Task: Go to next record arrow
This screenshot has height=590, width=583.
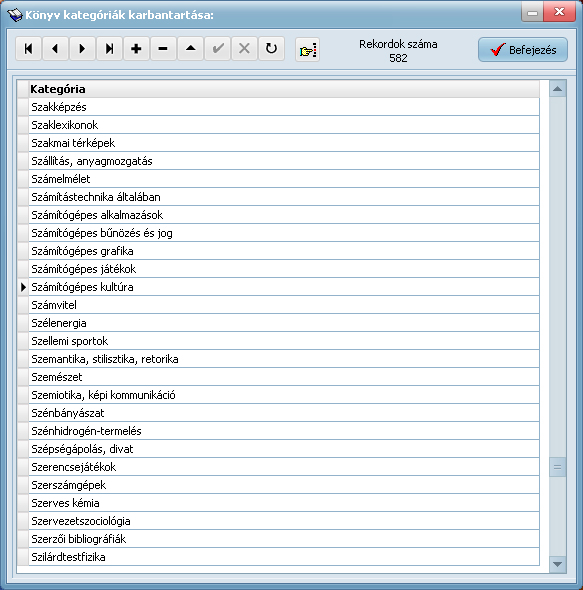Action: click(82, 49)
